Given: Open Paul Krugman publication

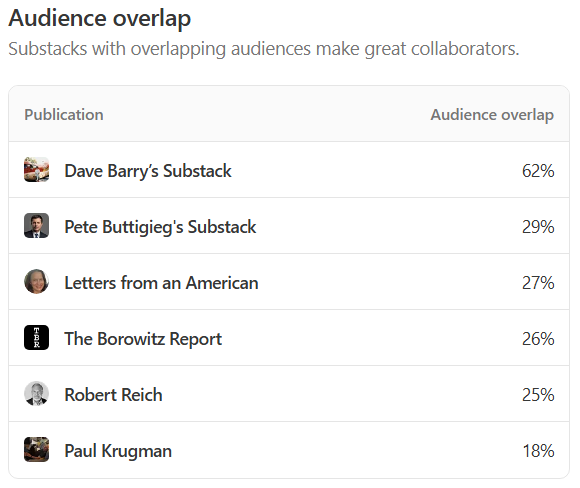Looking at the screenshot, I should pos(118,451).
